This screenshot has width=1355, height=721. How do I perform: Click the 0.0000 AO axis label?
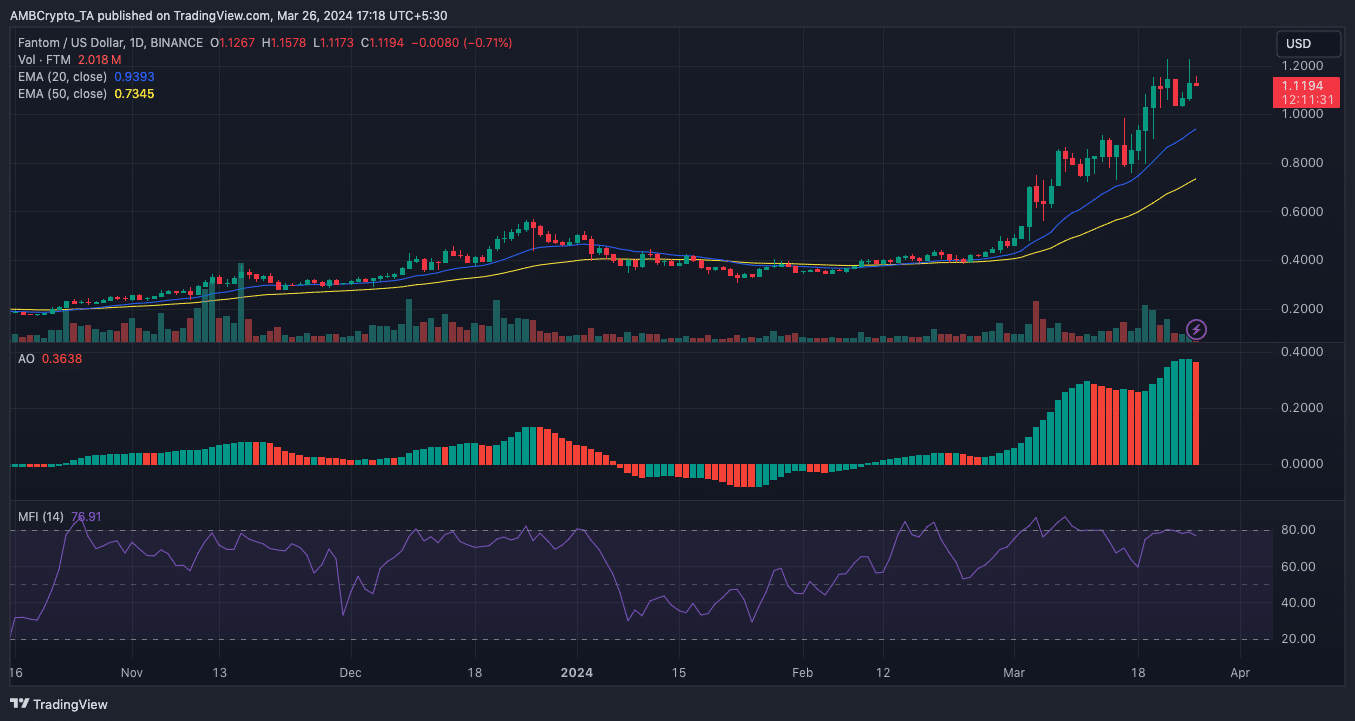point(1302,464)
